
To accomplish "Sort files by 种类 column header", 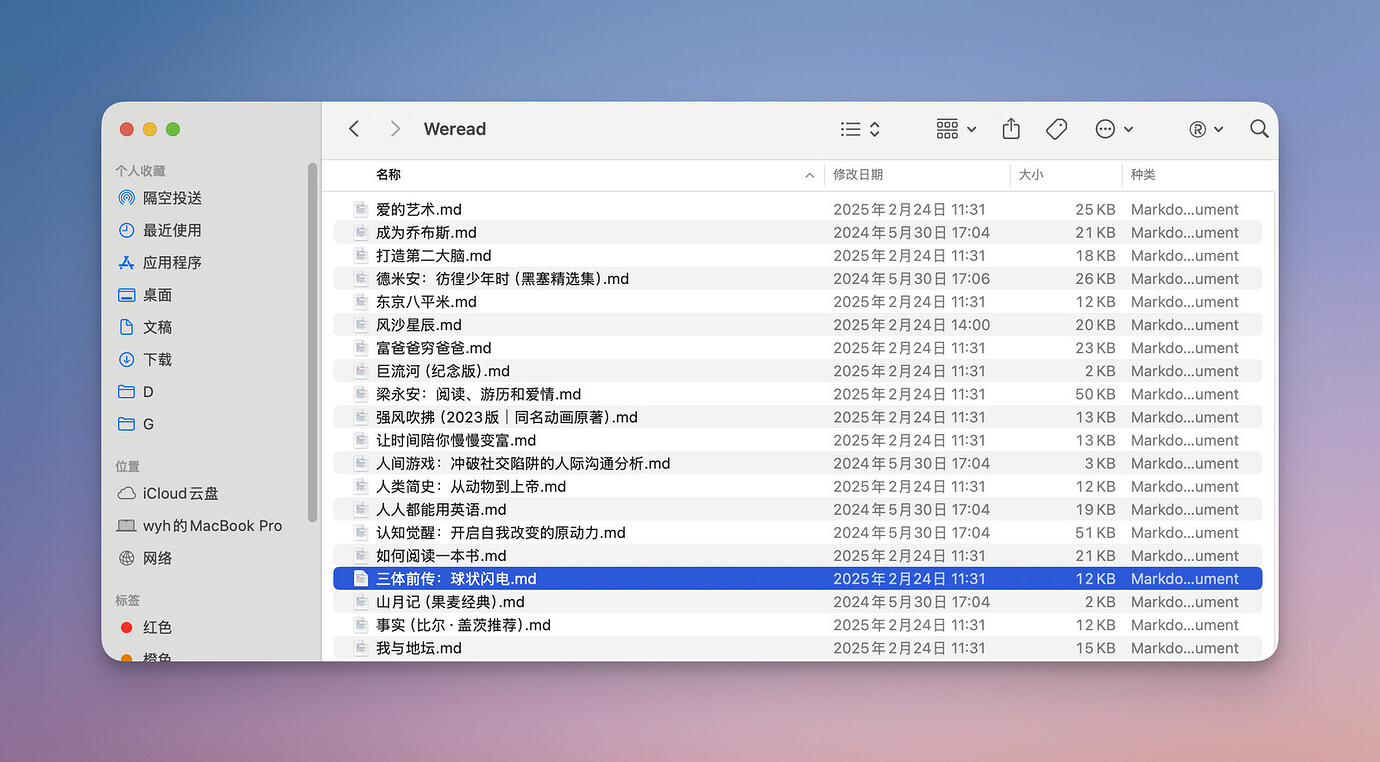I will [1143, 175].
